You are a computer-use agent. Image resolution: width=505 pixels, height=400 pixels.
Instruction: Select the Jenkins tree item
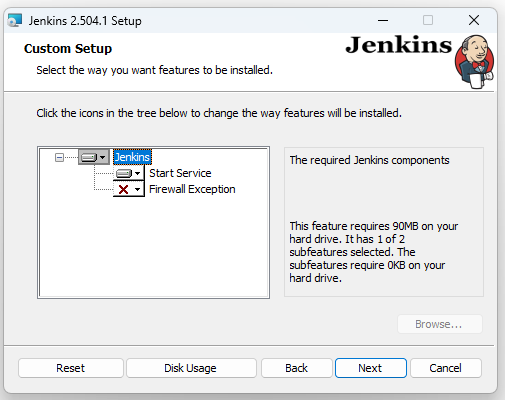132,157
